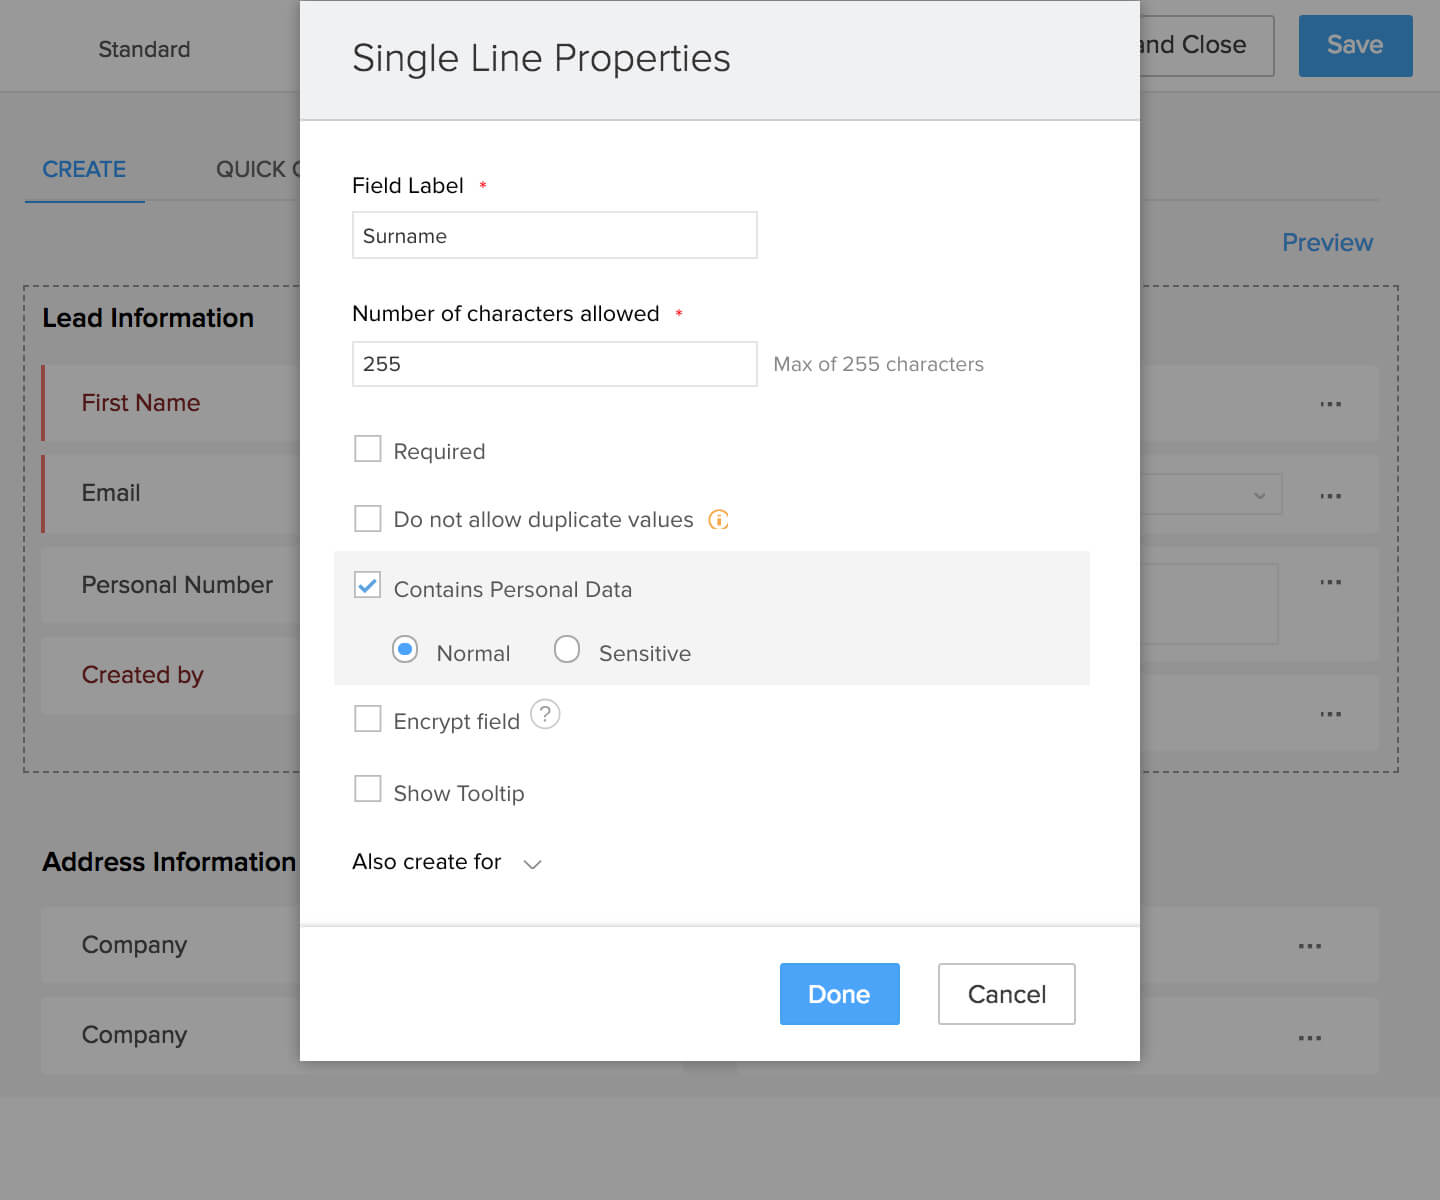Image resolution: width=1440 pixels, height=1200 pixels.
Task: Click the Encrypt field help icon
Action: 545,715
